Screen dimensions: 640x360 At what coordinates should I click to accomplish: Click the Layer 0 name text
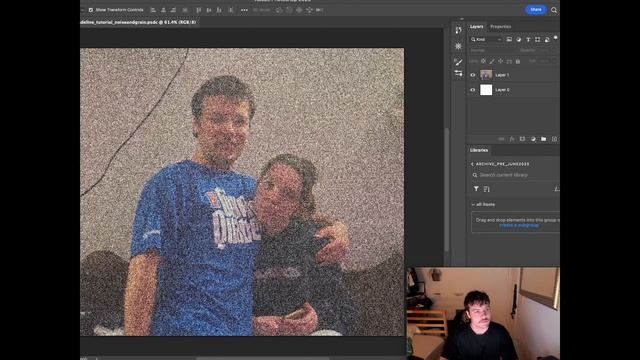coord(502,90)
